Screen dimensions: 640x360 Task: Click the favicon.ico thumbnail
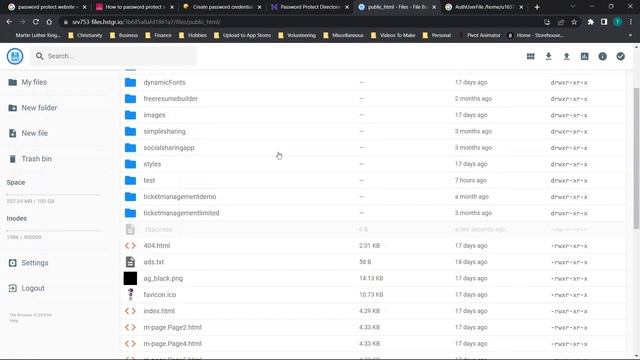click(131, 294)
